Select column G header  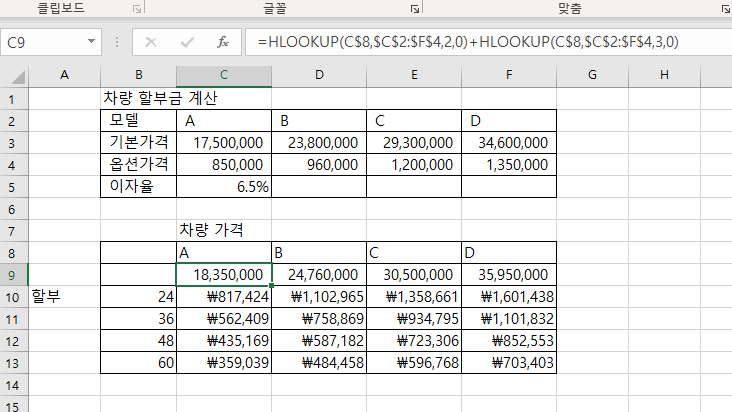[x=592, y=75]
